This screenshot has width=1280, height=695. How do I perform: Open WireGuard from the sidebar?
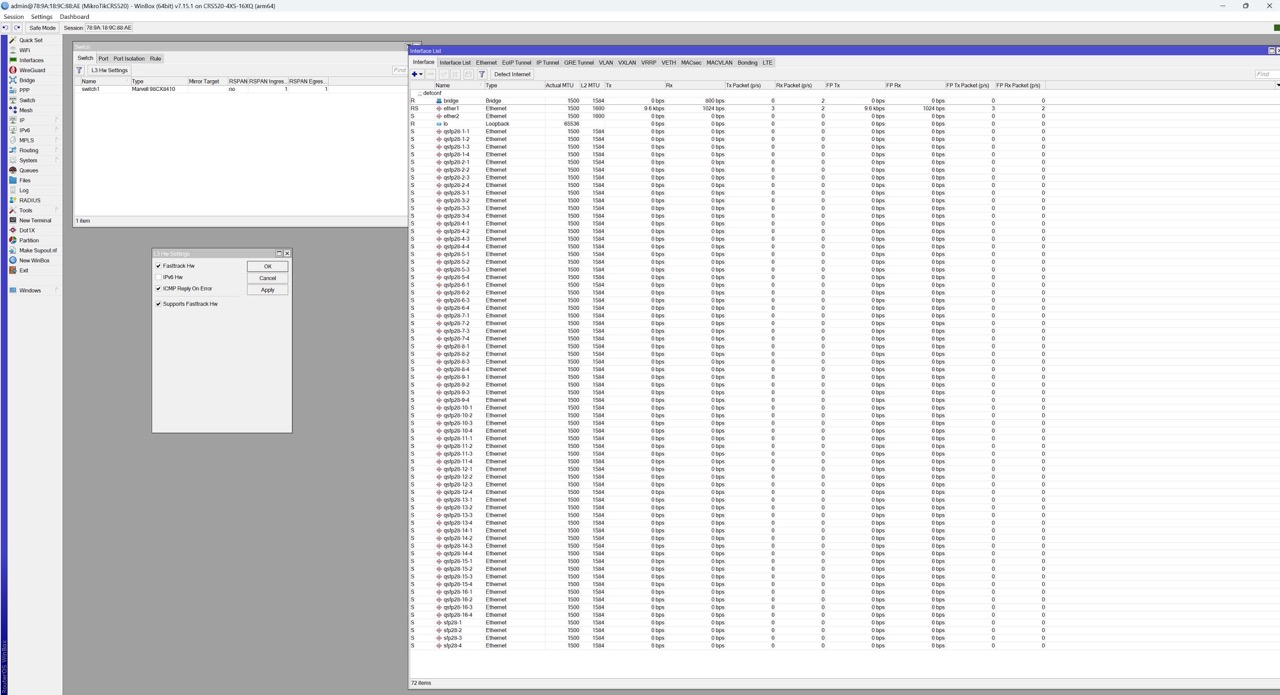(31, 70)
